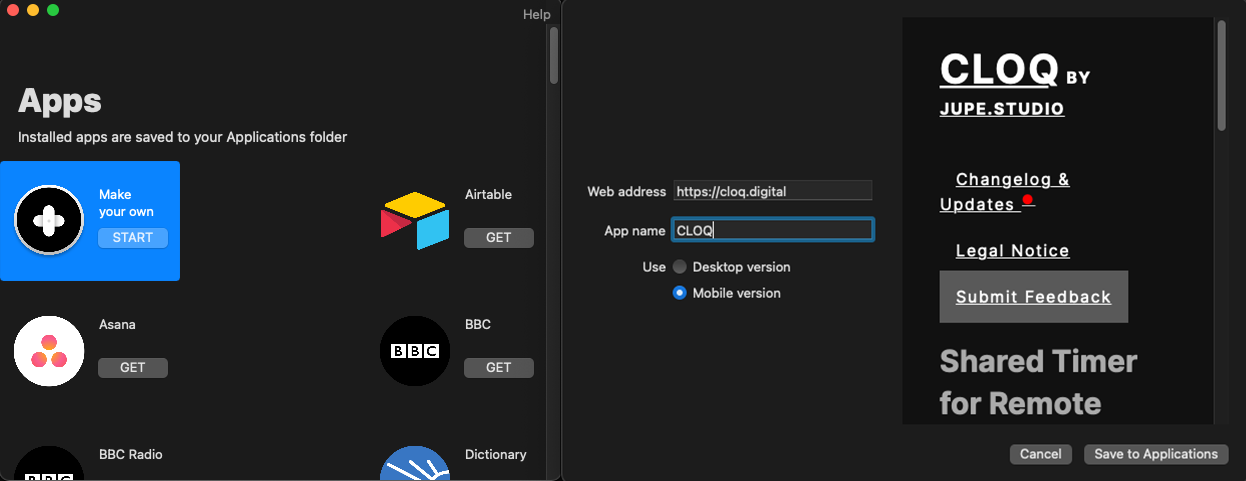Select Mobile version radio button

click(x=680, y=293)
